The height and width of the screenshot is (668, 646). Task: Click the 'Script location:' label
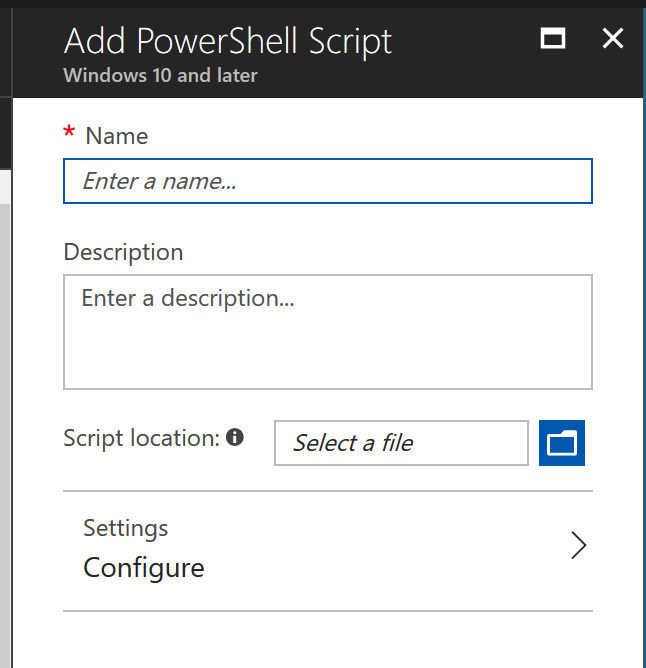pyautogui.click(x=141, y=438)
